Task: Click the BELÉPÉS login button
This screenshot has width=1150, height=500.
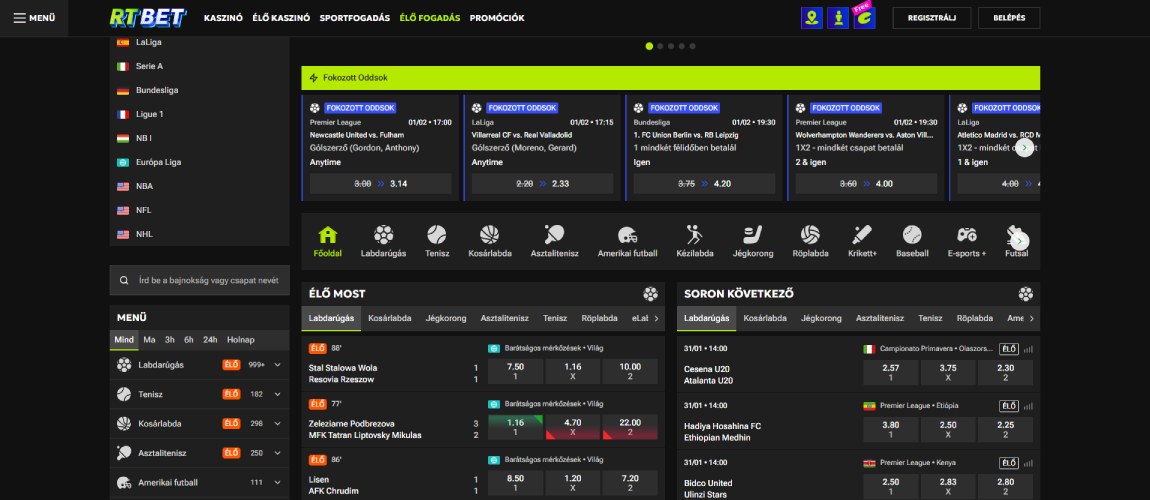Action: point(1008,18)
